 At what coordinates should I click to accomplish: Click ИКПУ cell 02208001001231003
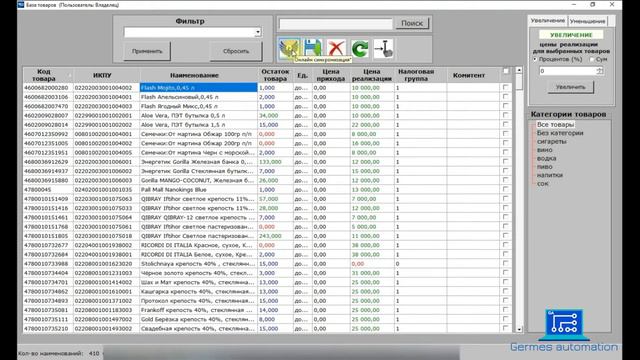pos(106,273)
